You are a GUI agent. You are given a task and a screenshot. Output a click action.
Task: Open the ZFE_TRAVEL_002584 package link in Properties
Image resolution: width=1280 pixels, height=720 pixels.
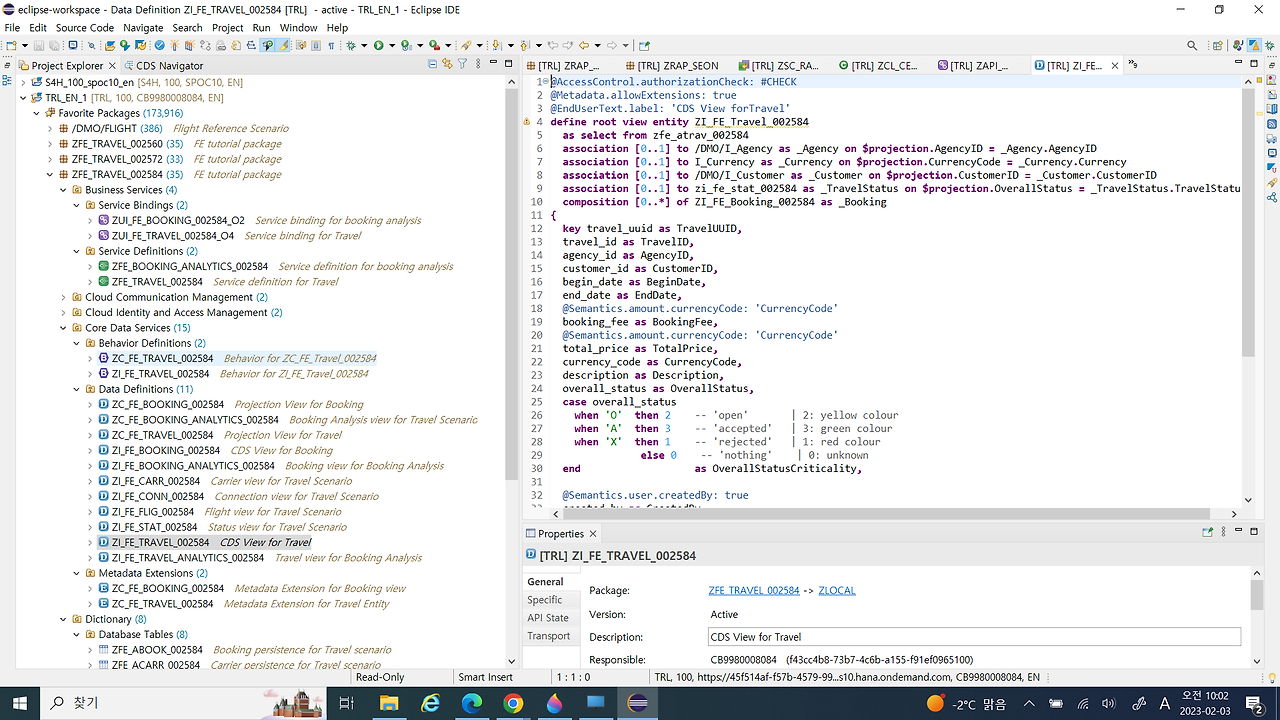pos(753,590)
